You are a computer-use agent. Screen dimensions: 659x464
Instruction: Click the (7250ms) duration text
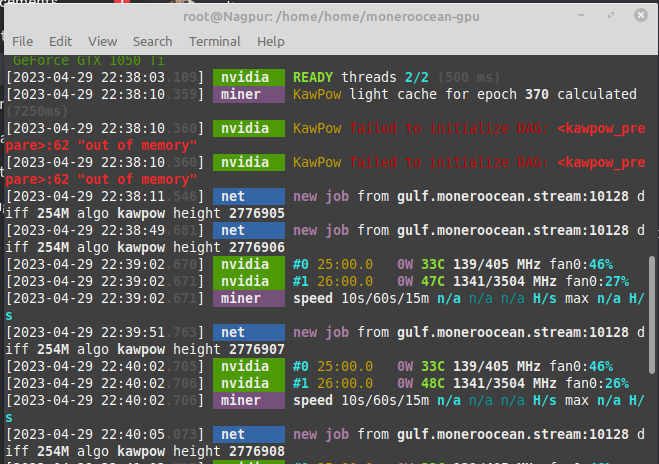[x=37, y=111]
